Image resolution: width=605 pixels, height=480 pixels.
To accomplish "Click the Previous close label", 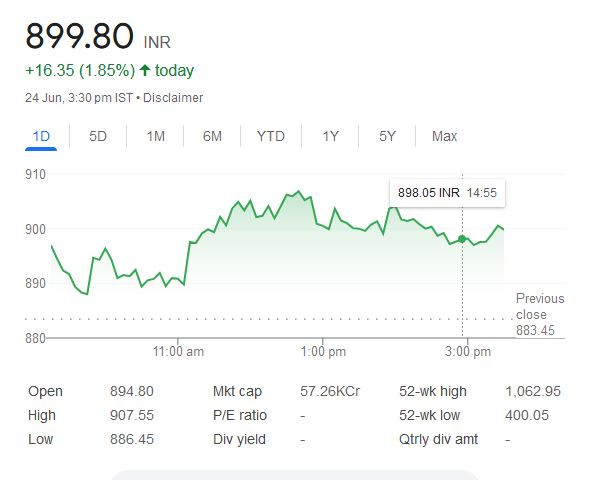I will pyautogui.click(x=539, y=305).
